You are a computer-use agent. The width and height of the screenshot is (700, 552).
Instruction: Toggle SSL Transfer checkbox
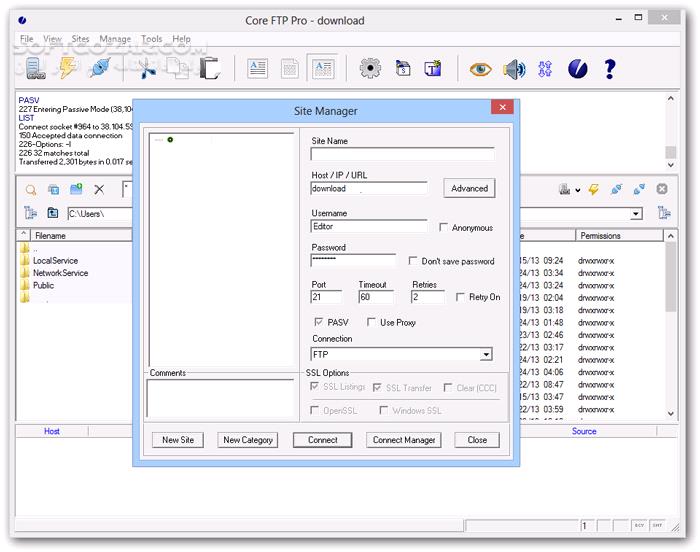coord(377,387)
